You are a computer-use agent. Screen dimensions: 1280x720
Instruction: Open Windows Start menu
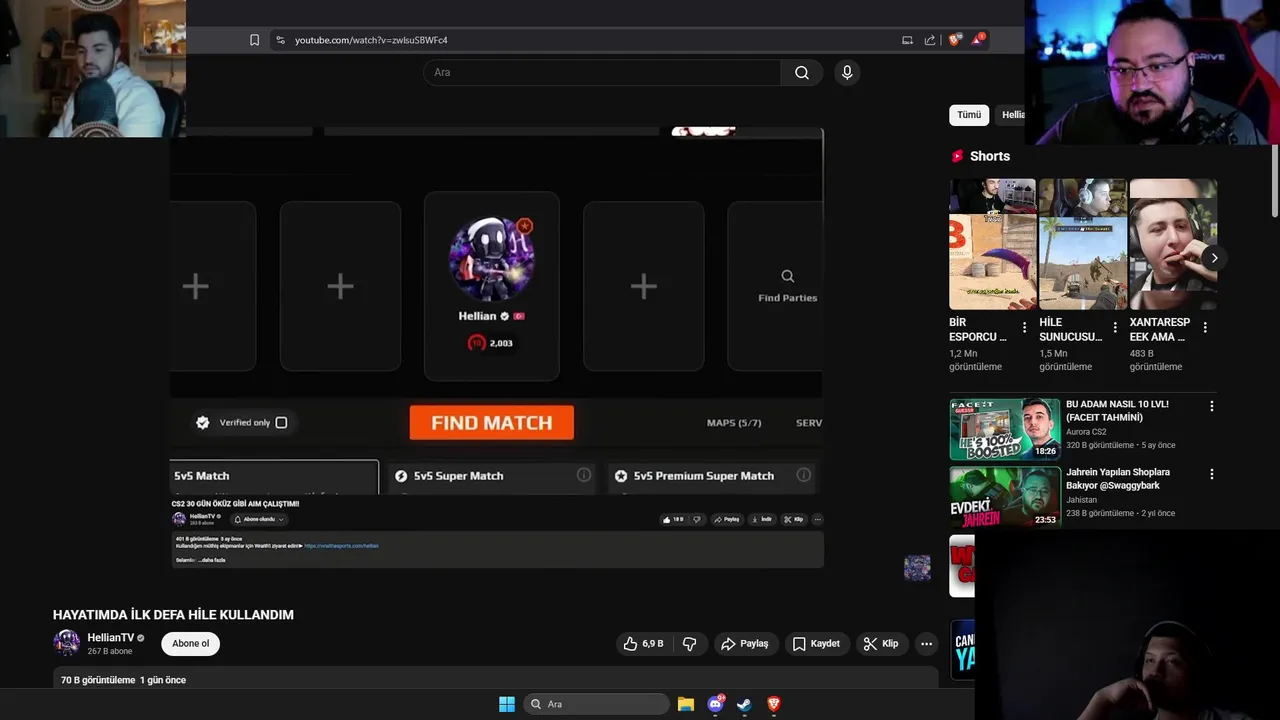click(507, 704)
